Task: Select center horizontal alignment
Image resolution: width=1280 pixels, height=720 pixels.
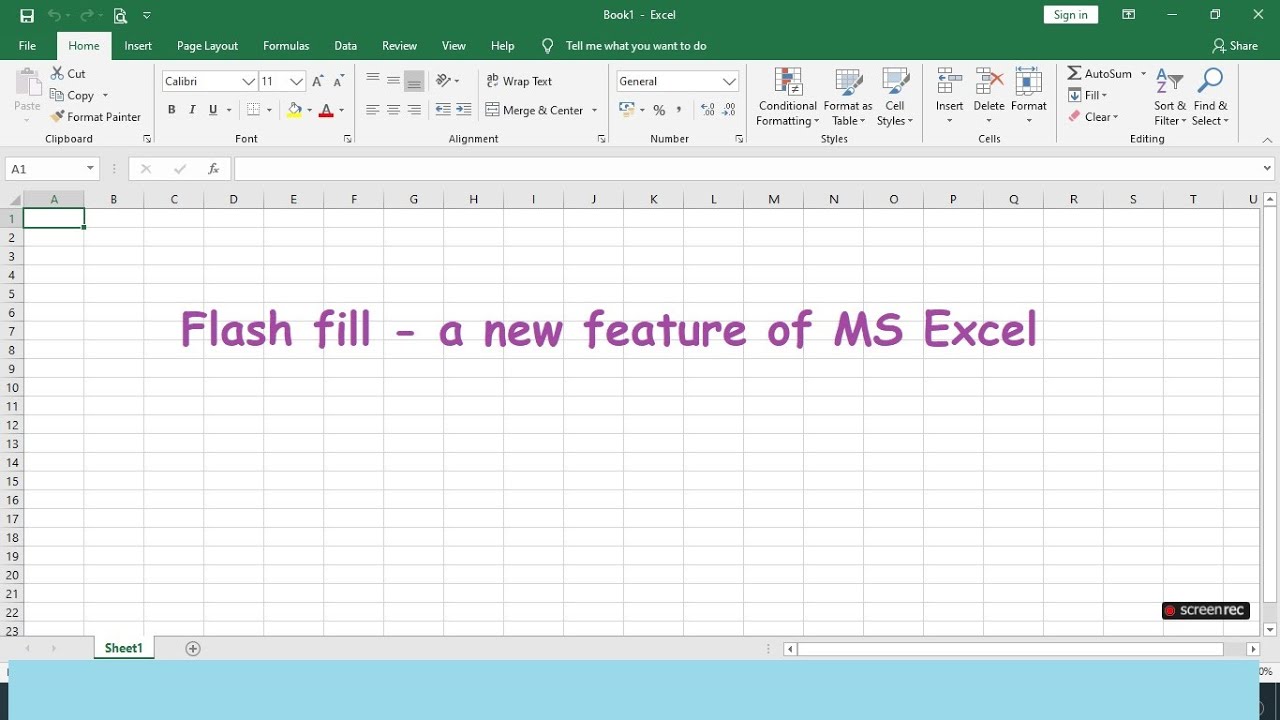Action: (393, 110)
